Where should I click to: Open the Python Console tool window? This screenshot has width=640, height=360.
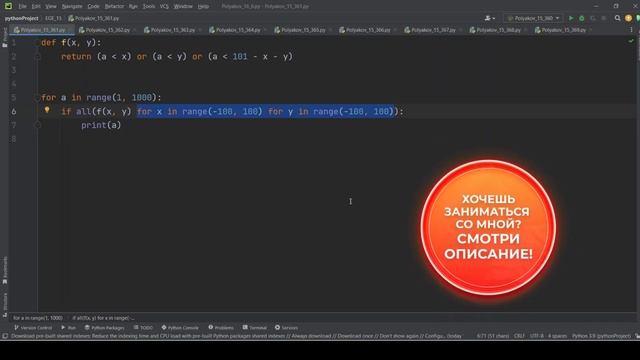tap(180, 328)
